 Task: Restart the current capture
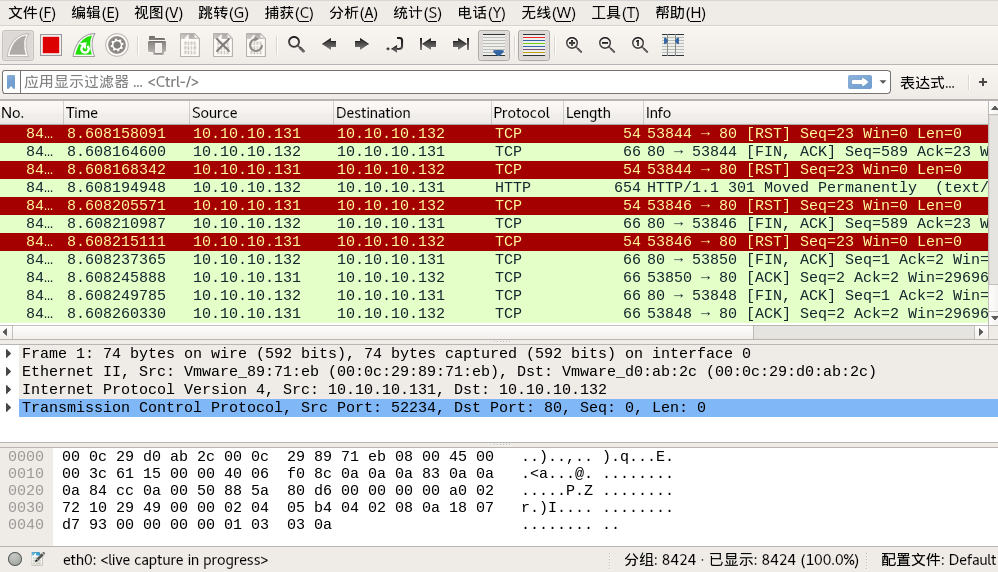[84, 45]
